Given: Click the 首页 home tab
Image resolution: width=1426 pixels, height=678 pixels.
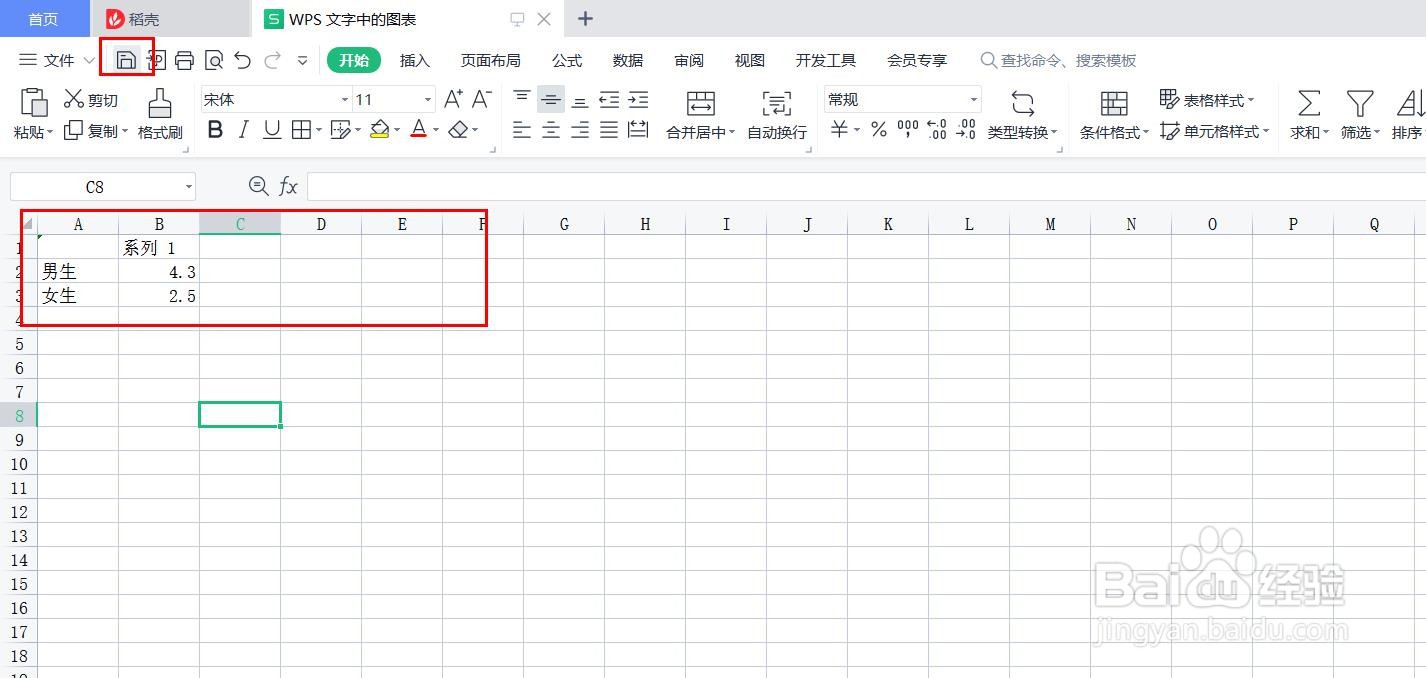Looking at the screenshot, I should pyautogui.click(x=43, y=19).
